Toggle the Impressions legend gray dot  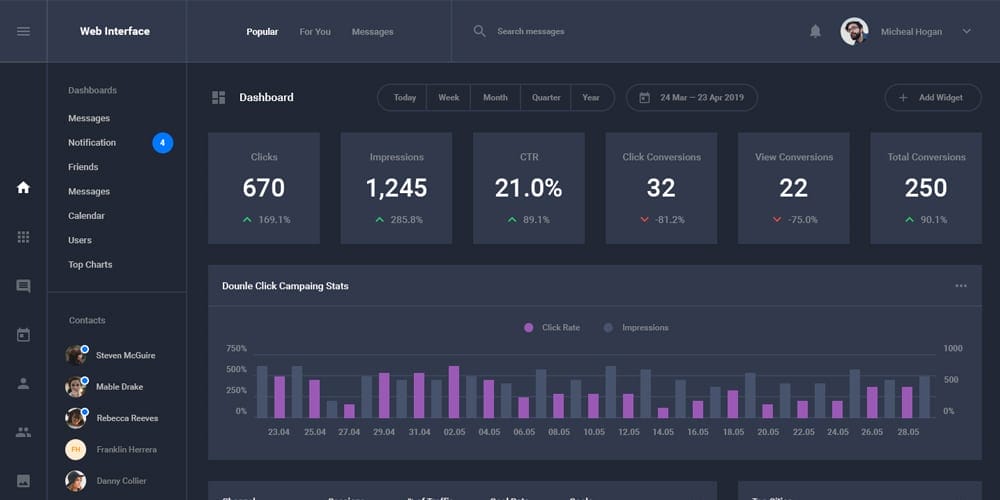coord(608,328)
